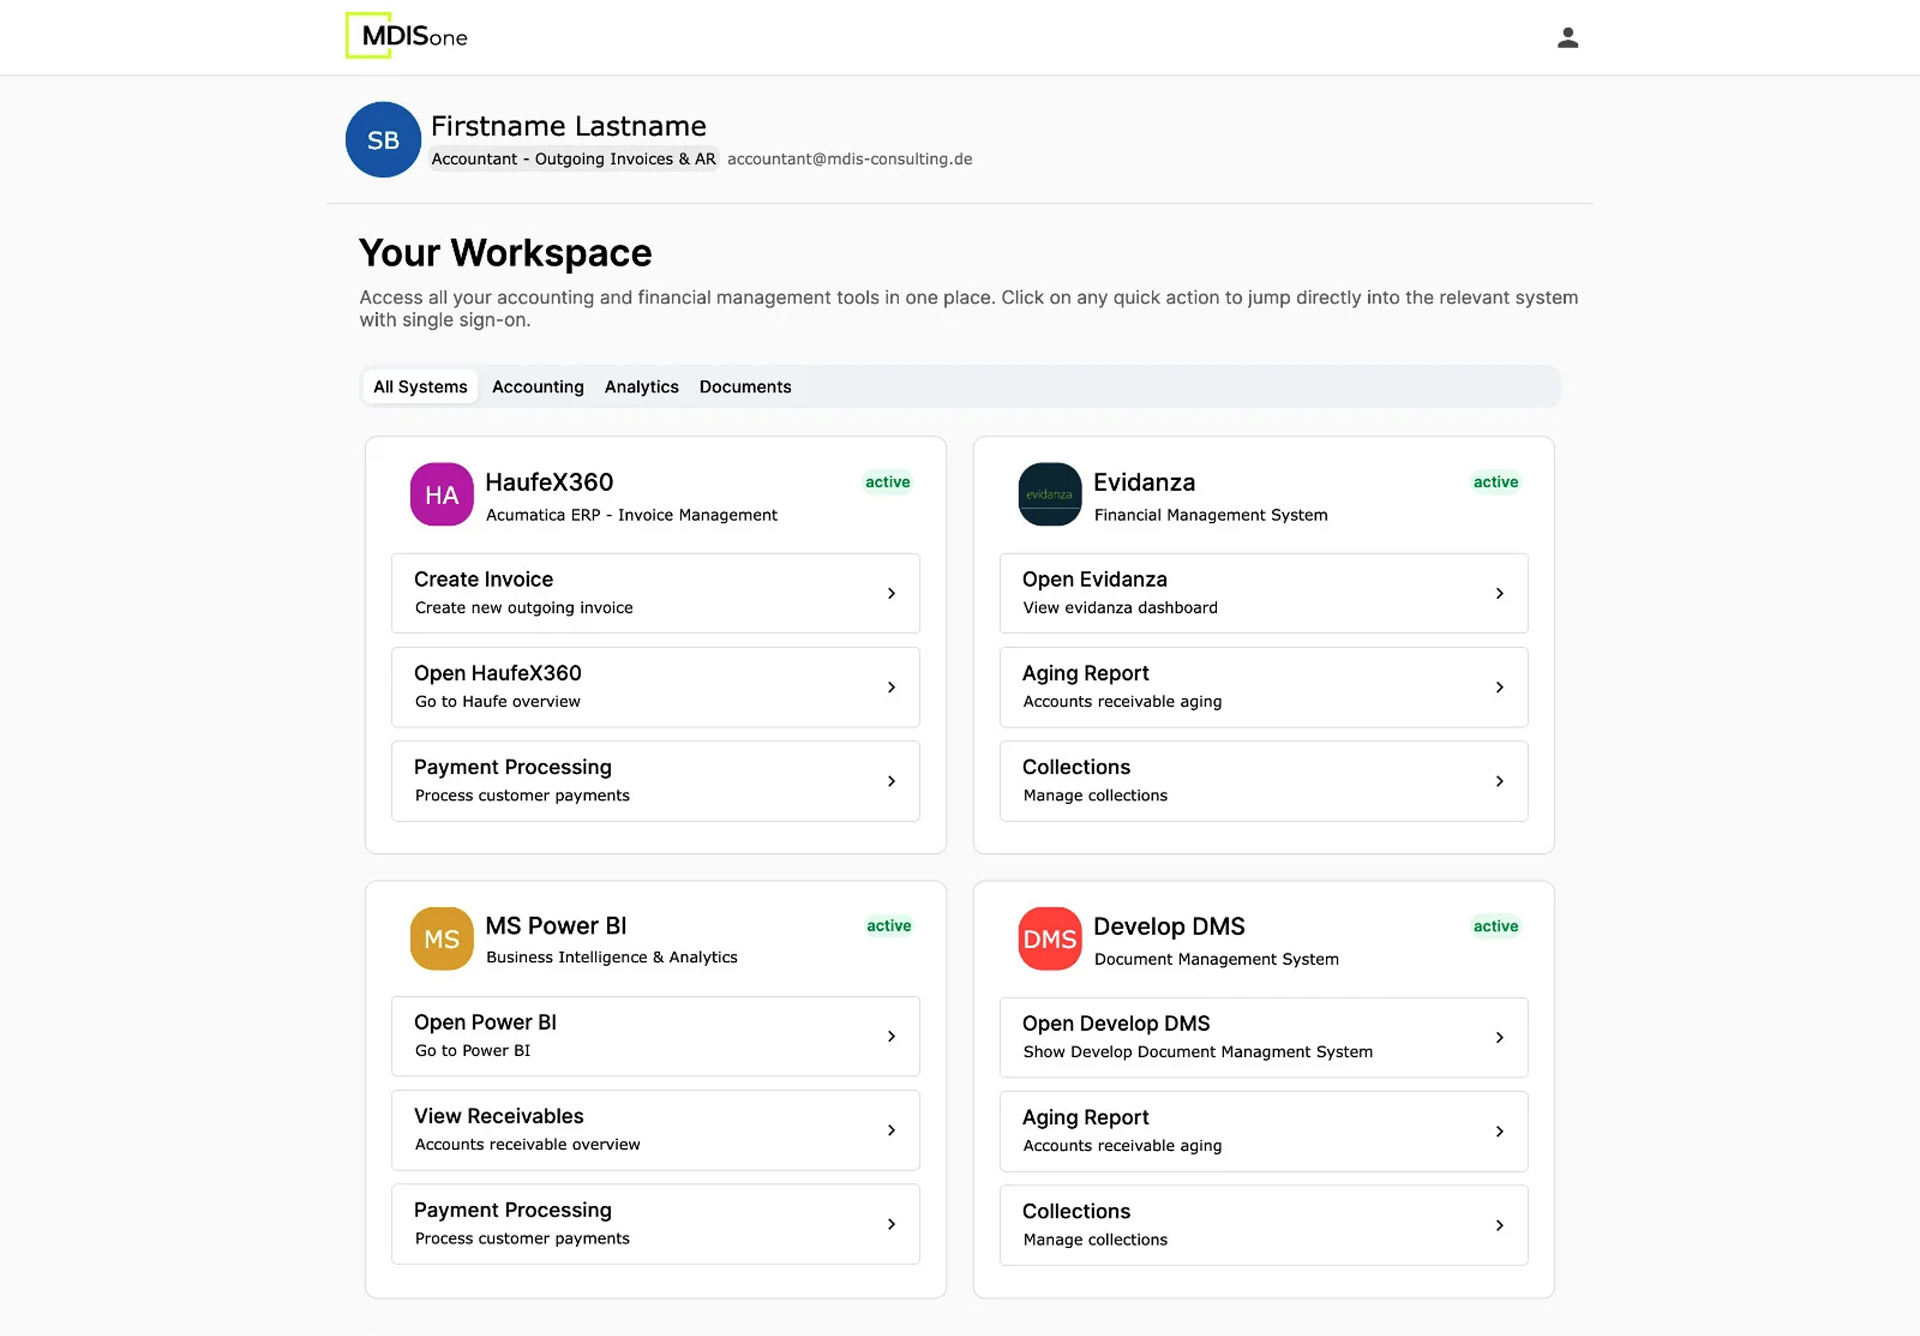Click the View Receivables chevron arrow
This screenshot has height=1336, width=1920.
tap(891, 1130)
